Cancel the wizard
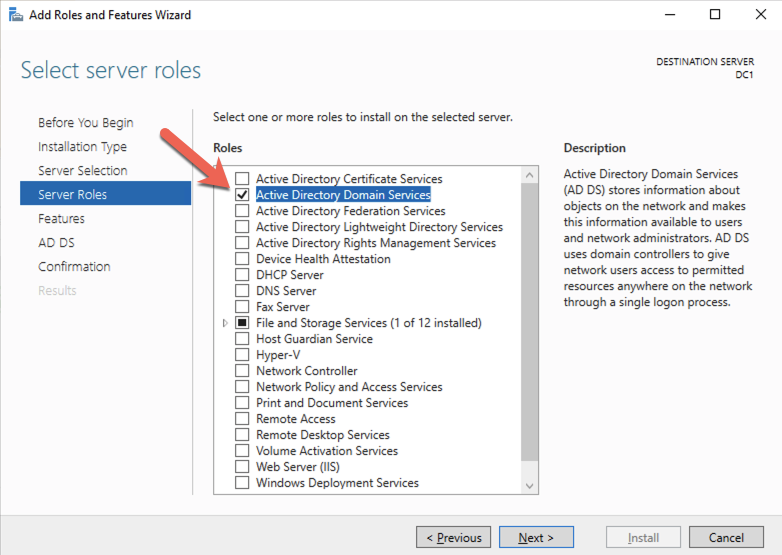The height and width of the screenshot is (555, 782). coord(726,538)
